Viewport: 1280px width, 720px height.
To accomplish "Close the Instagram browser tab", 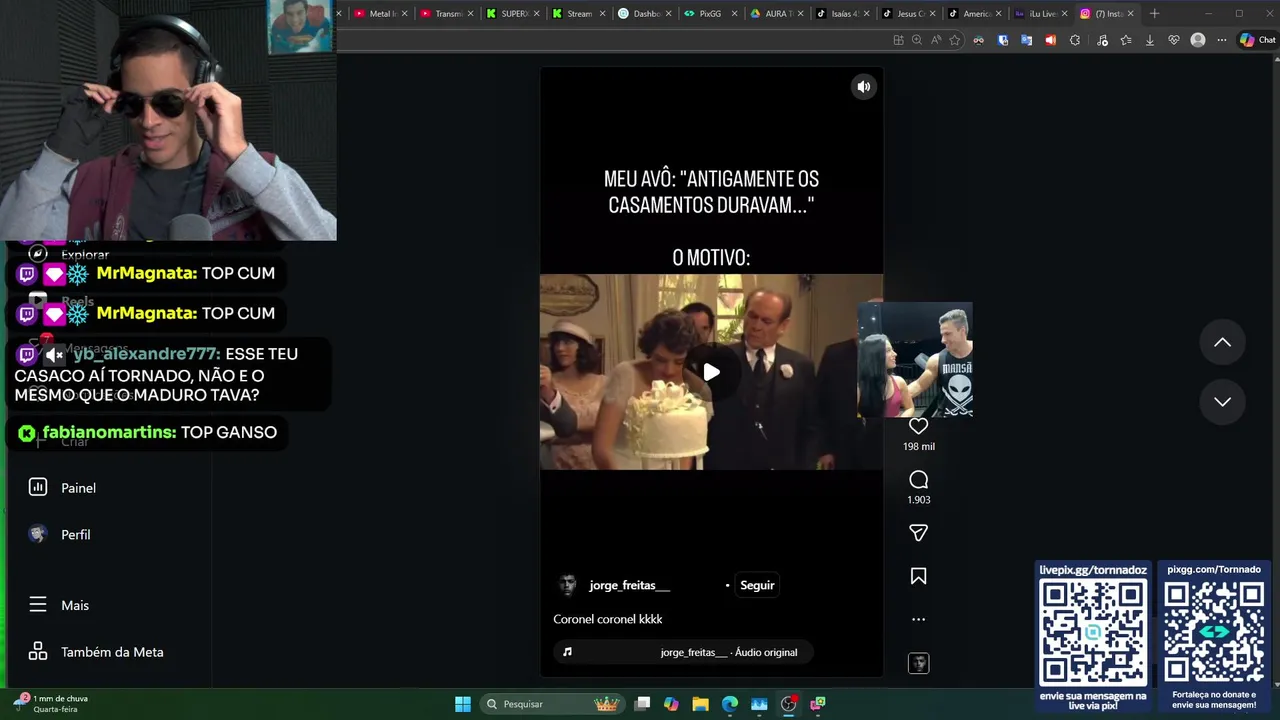I will pyautogui.click(x=1130, y=14).
